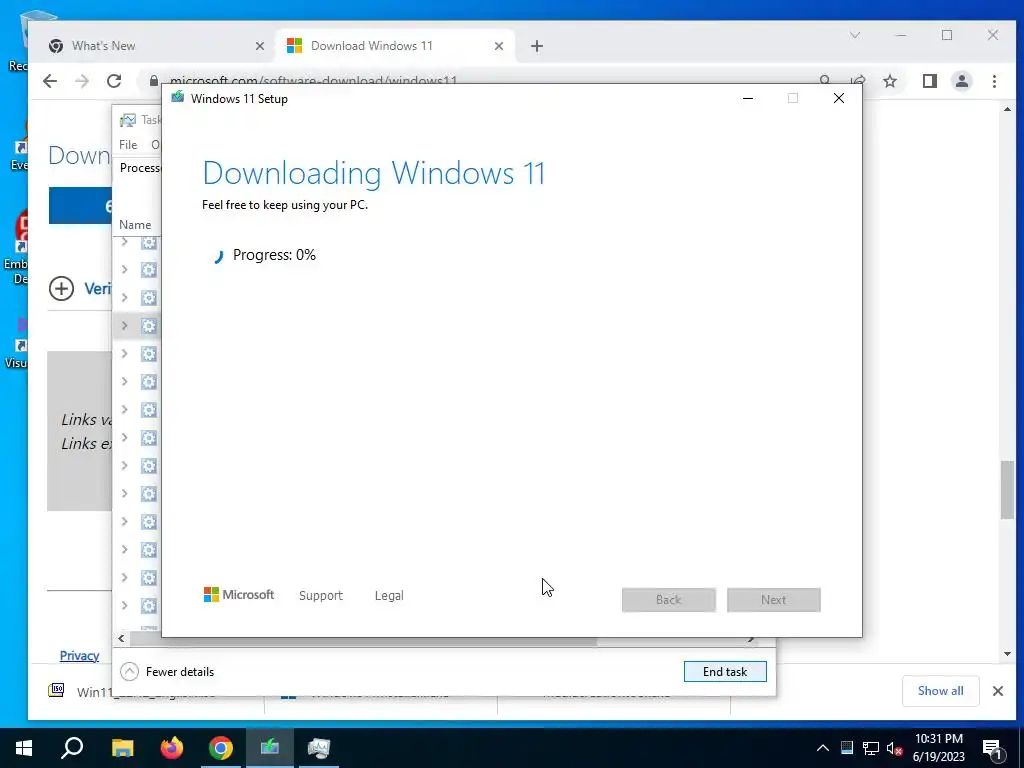Viewport: 1024px width, 768px height.
Task: Minimize the Windows 11 Setup window
Action: coord(748,99)
